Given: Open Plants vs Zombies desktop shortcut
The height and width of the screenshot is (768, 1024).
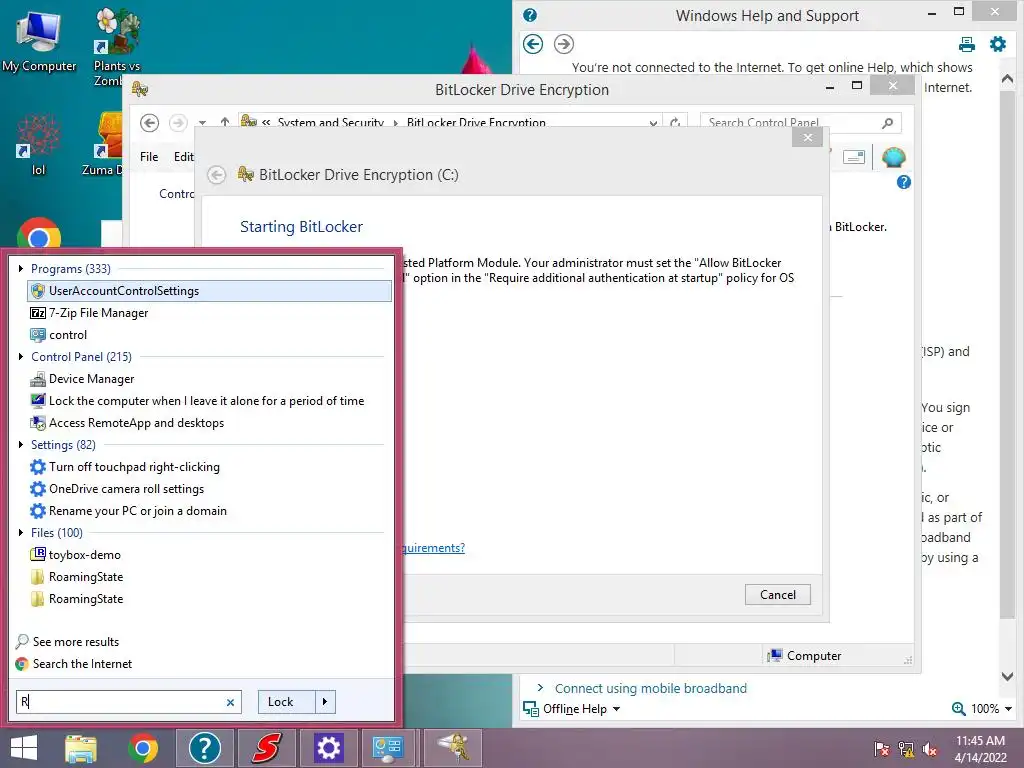Looking at the screenshot, I should point(118,47).
